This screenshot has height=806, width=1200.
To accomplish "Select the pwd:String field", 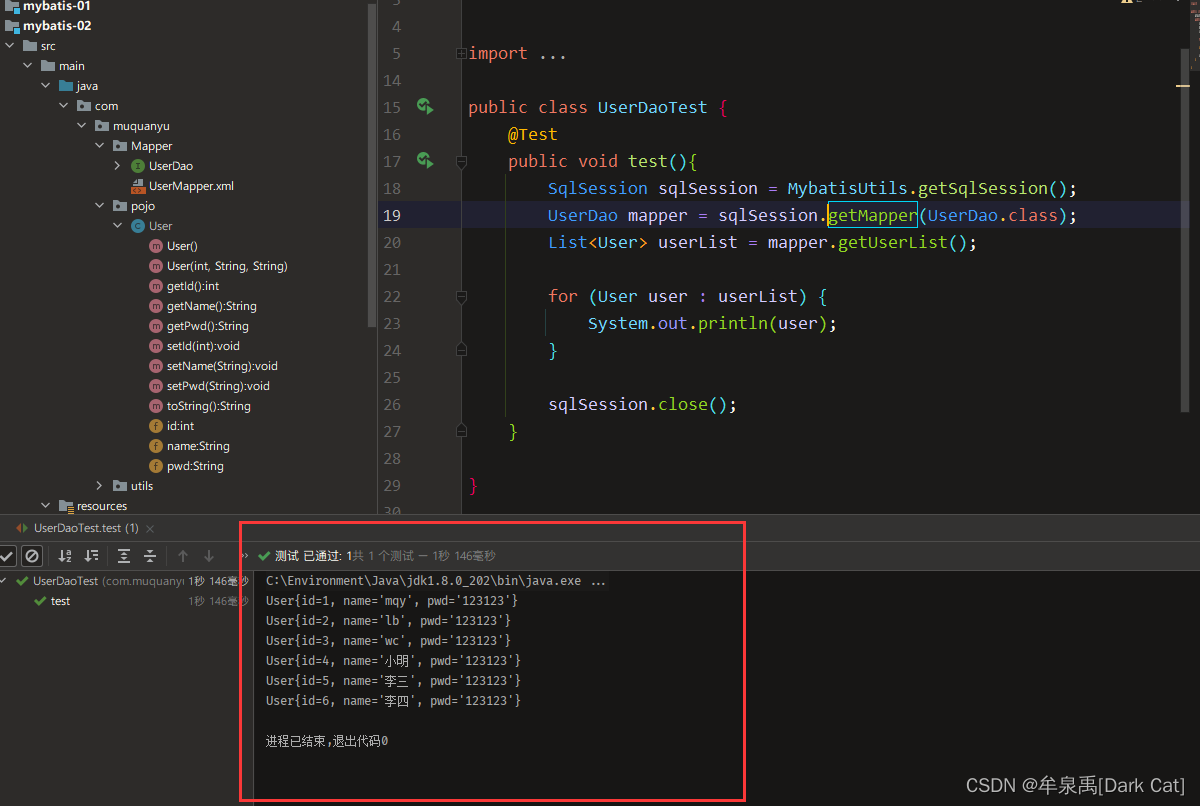I will tap(195, 466).
